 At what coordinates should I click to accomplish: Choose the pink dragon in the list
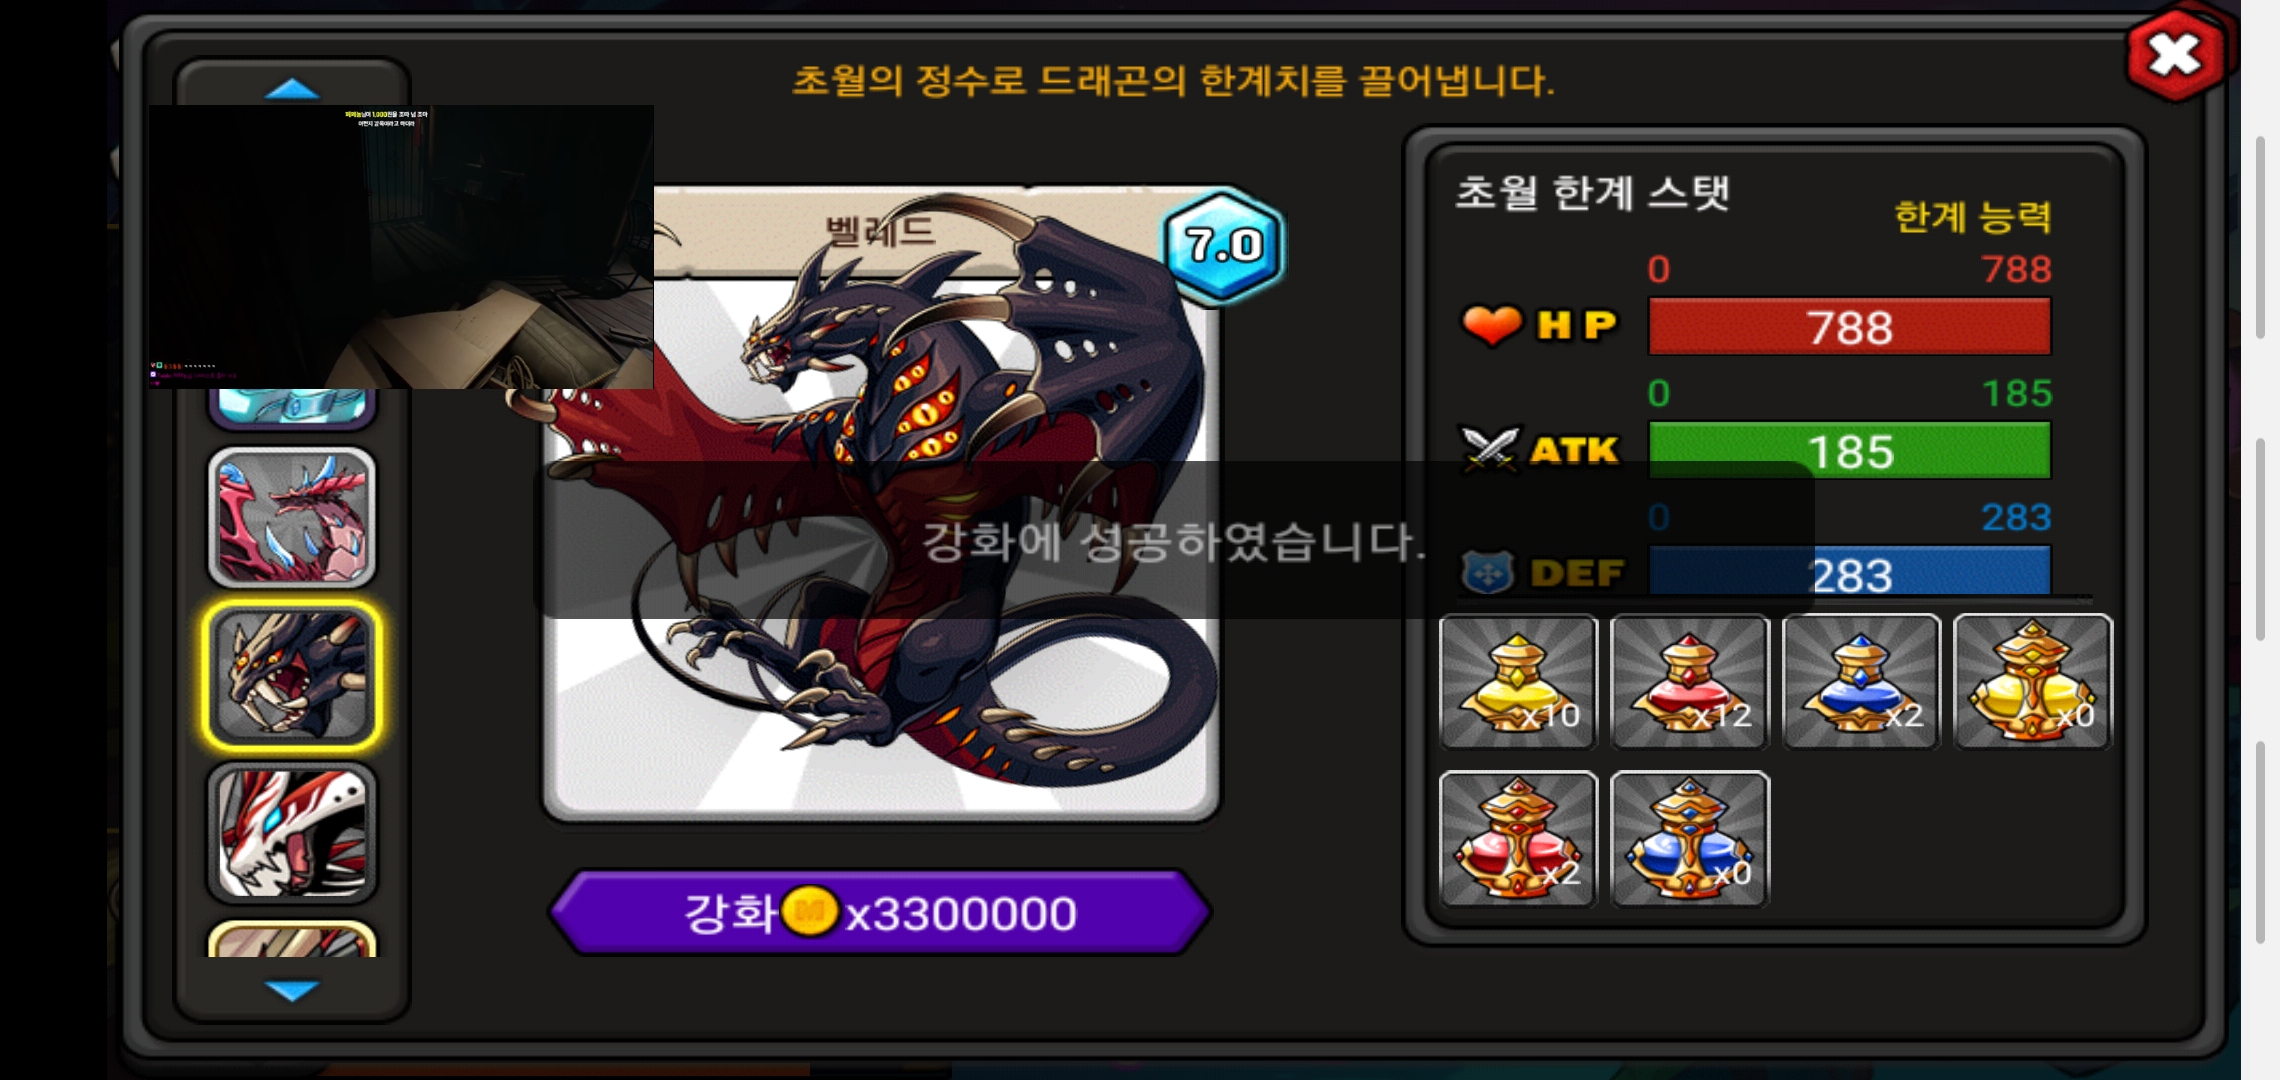point(292,517)
